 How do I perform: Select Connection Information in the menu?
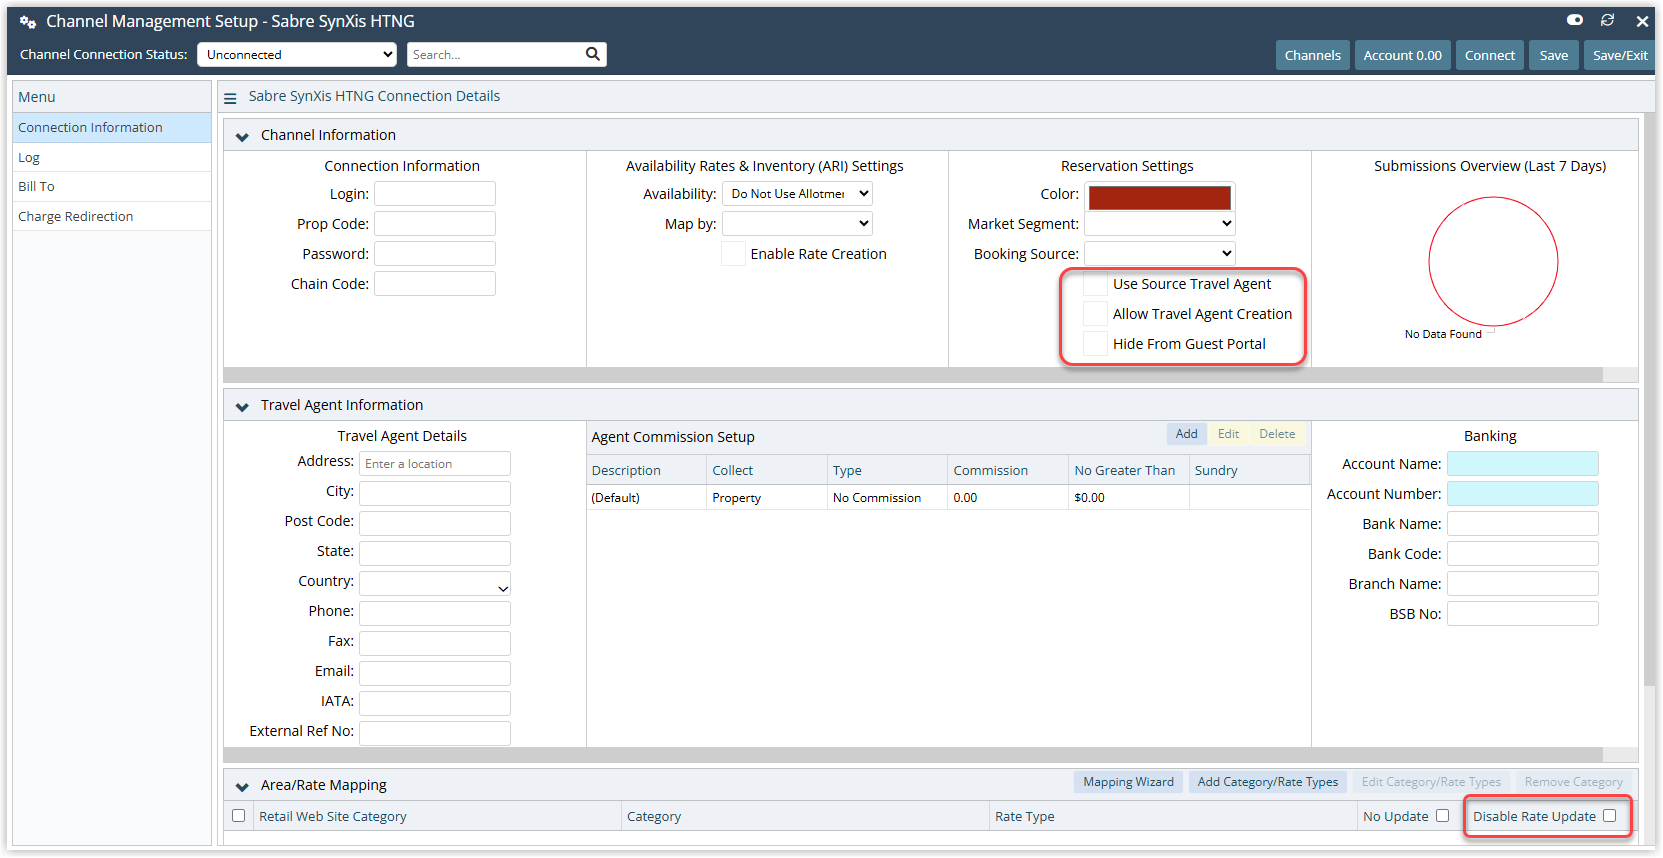pyautogui.click(x=112, y=127)
